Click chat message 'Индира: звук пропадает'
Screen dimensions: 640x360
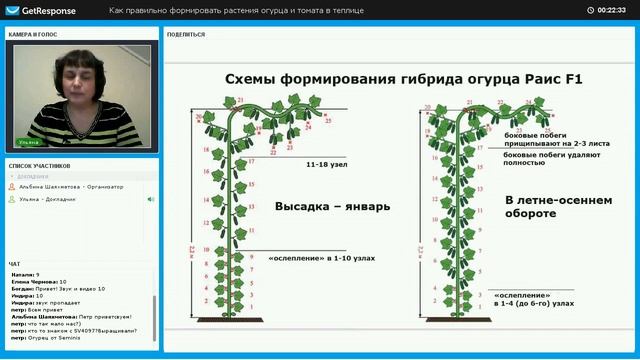(x=46, y=303)
